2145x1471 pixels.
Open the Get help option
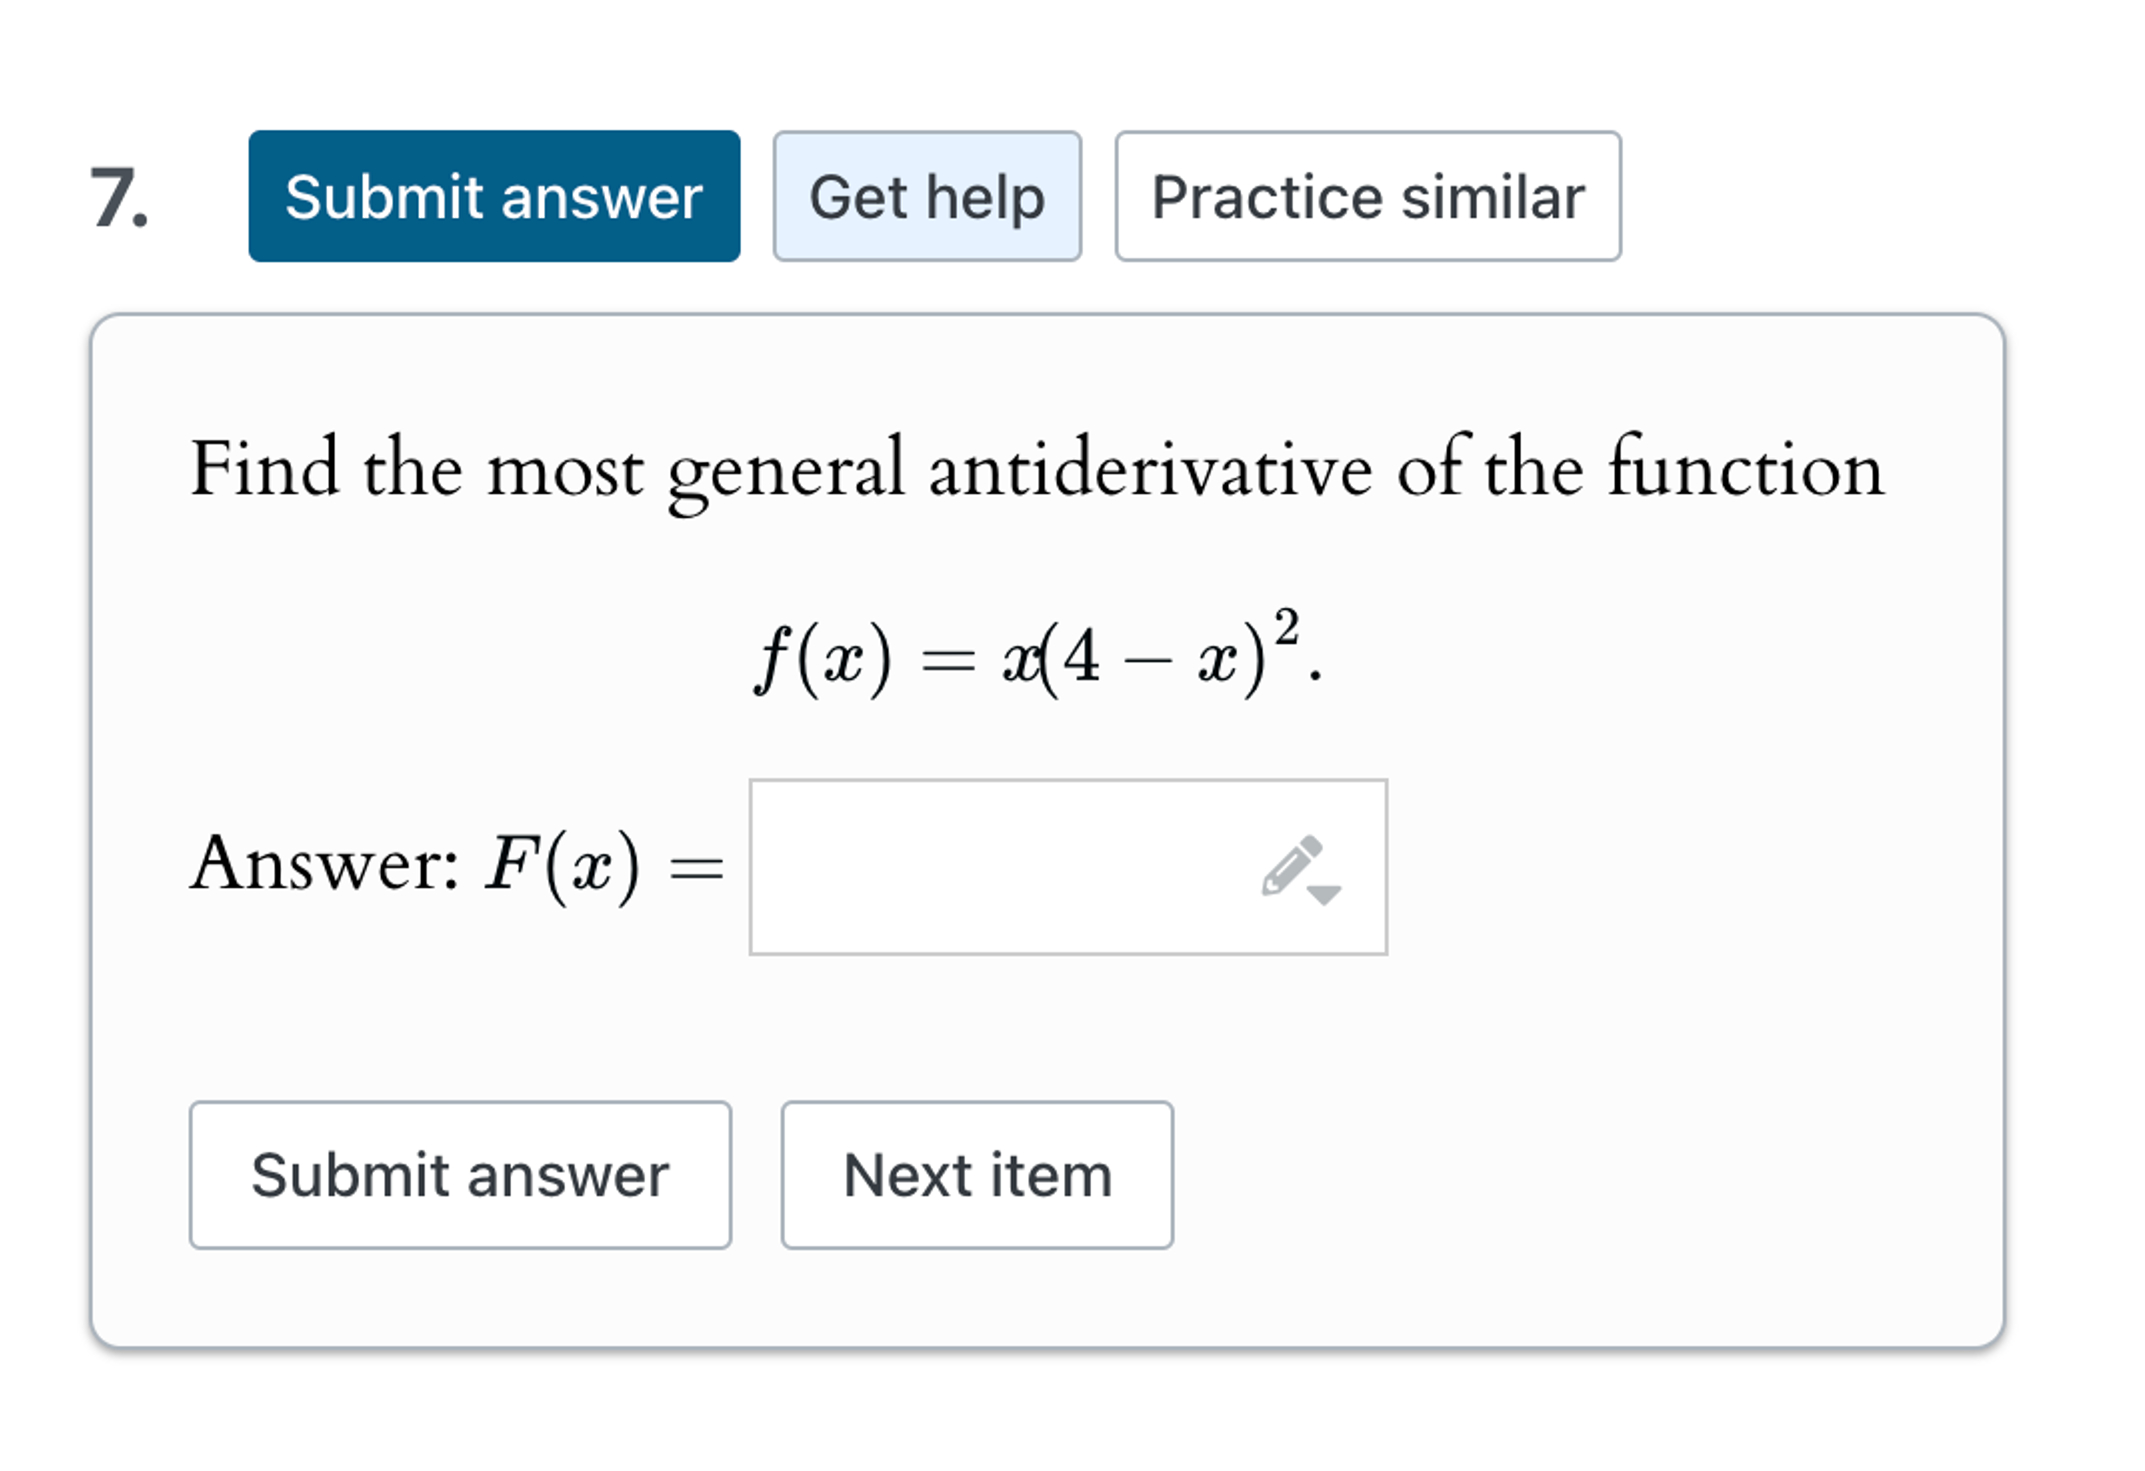(927, 196)
